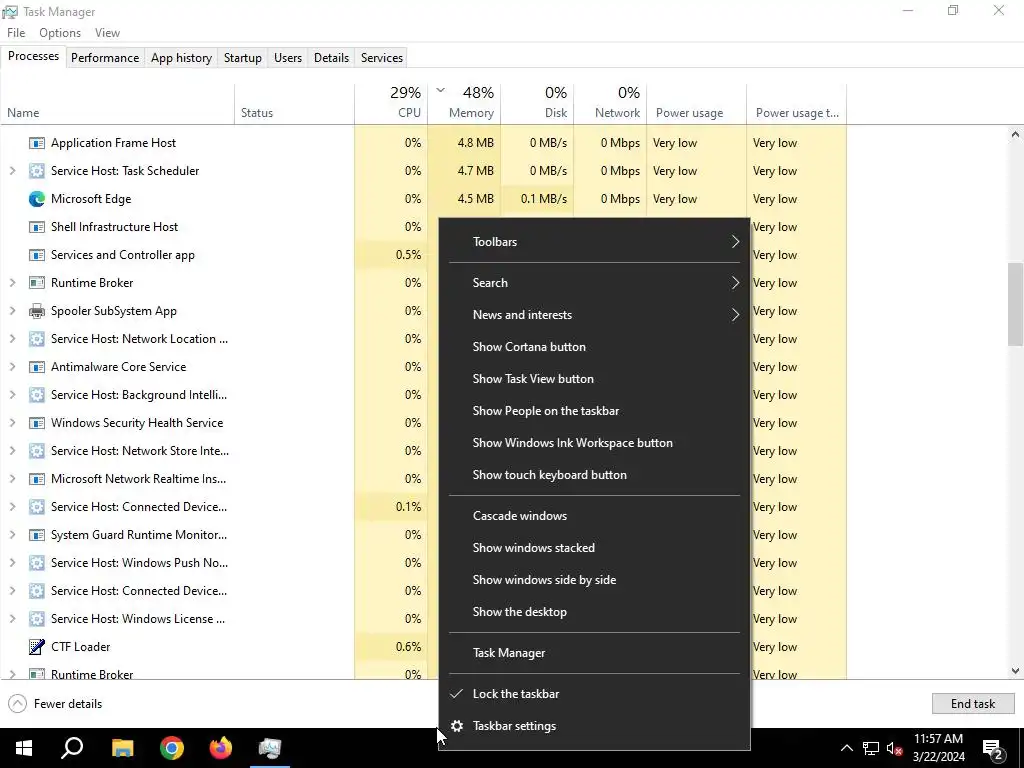Screen dimensions: 1024x768
Task: Expand Spooler SubSystem App row
Action: (x=12, y=311)
